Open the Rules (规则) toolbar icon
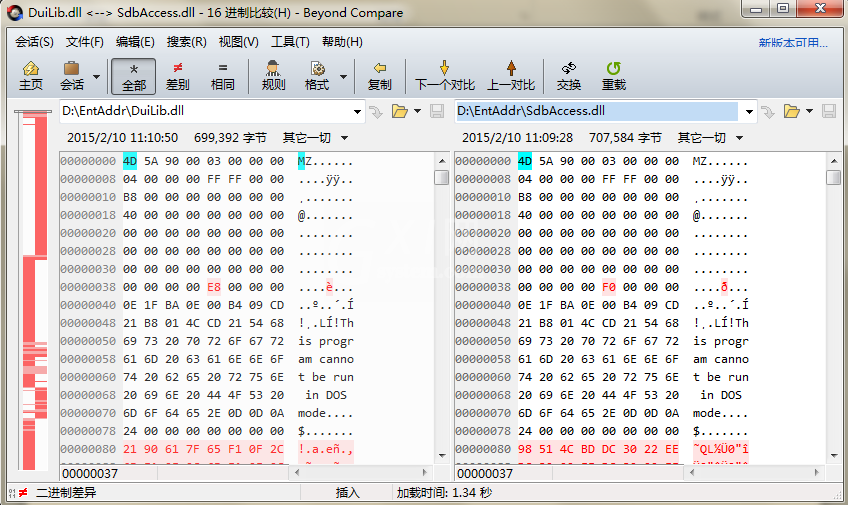Viewport: 848px width, 505px height. 273,76
